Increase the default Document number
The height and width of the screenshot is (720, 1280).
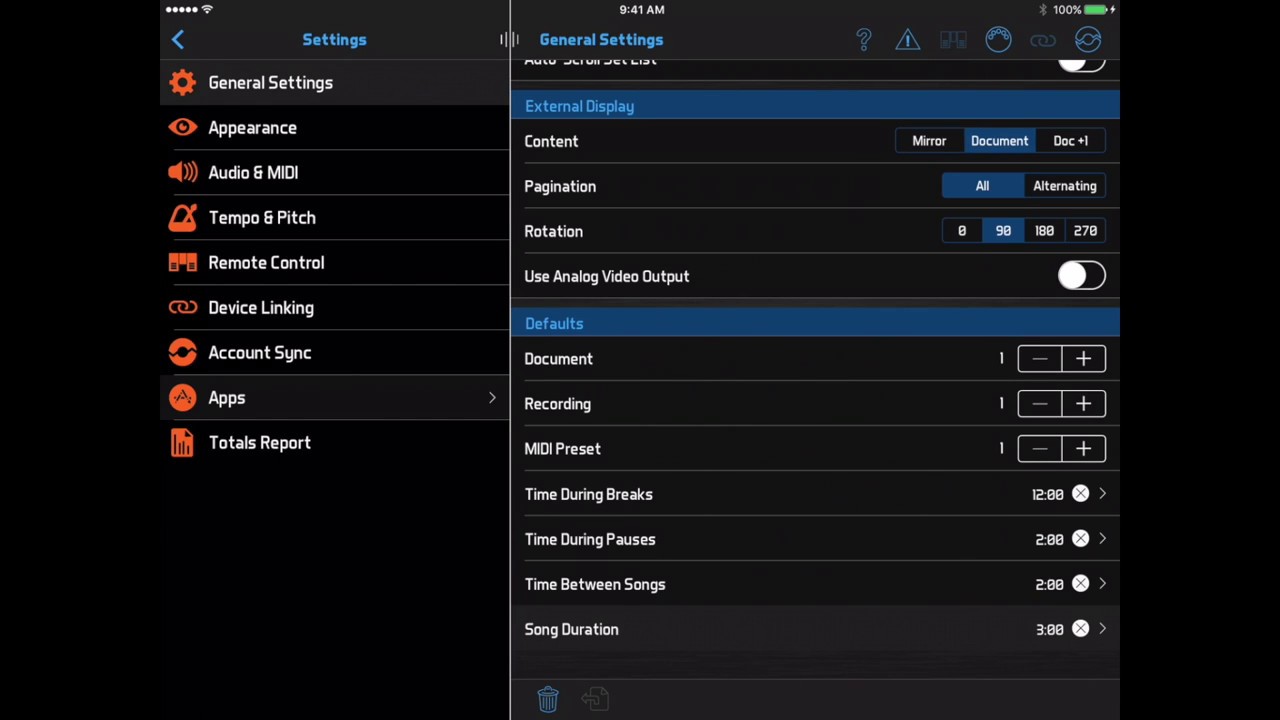click(1084, 359)
